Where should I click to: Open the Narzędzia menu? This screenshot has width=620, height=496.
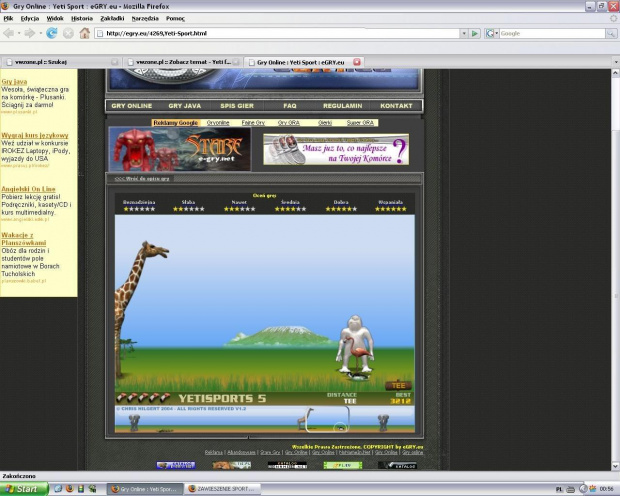145,18
